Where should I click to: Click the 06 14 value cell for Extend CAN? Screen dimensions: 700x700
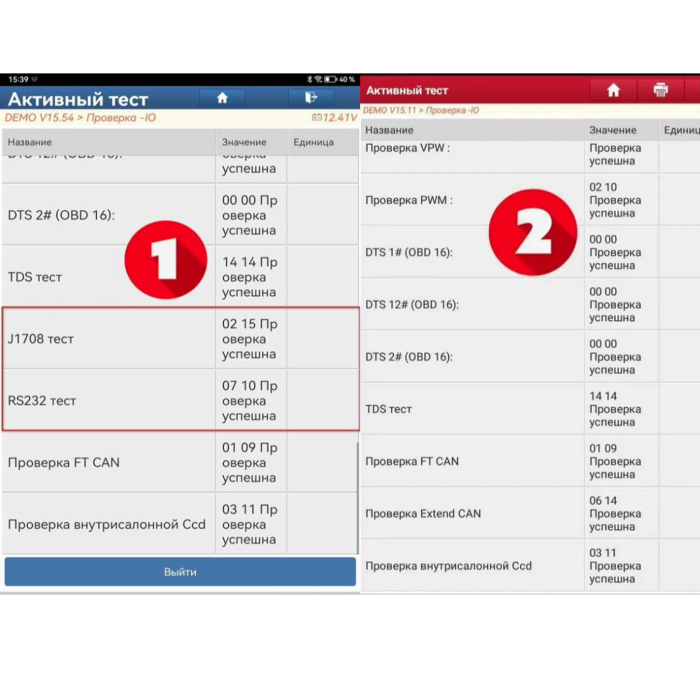point(621,513)
